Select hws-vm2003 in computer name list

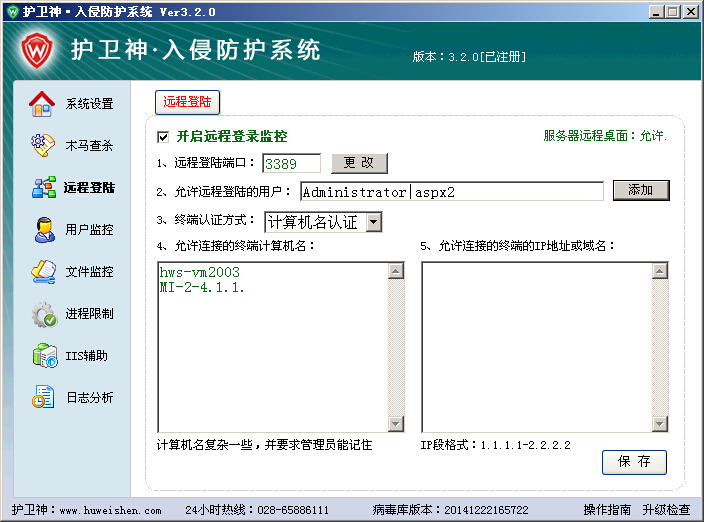(x=200, y=272)
